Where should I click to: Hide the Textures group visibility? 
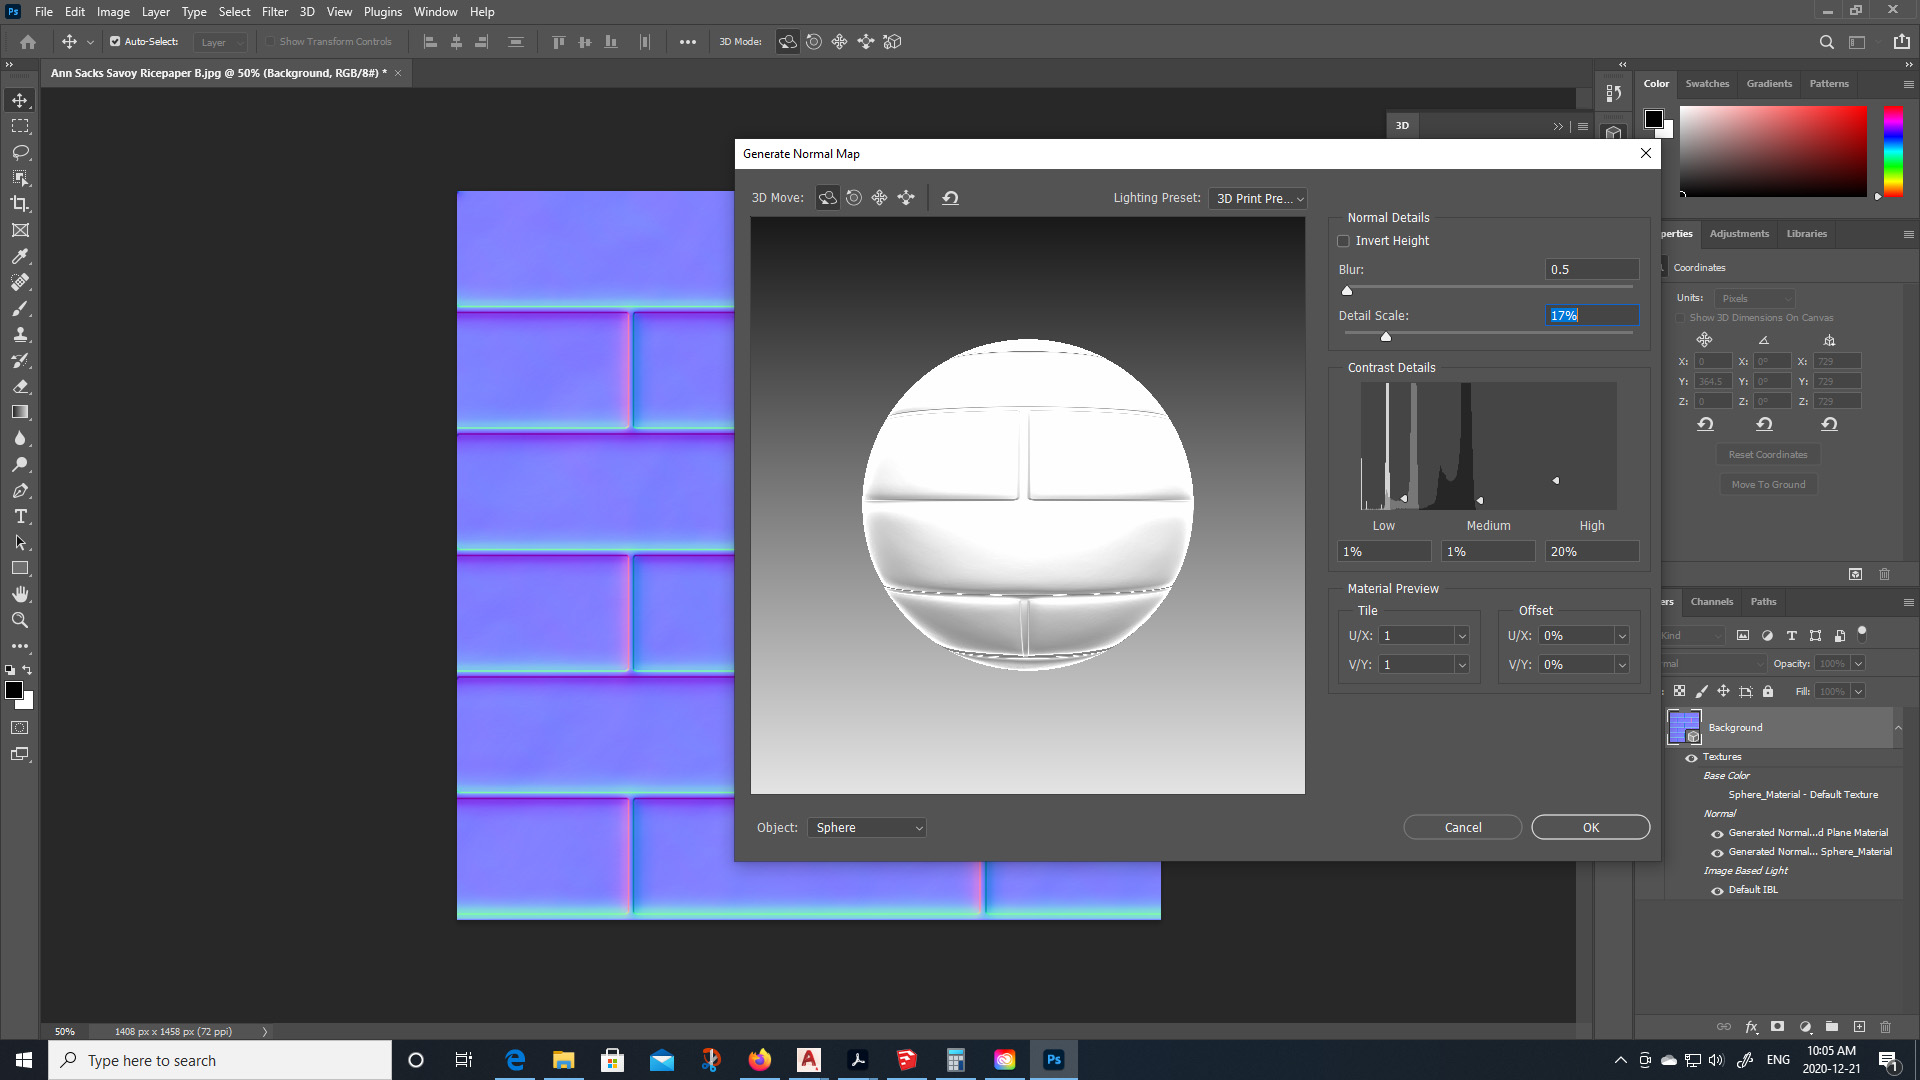(1690, 757)
